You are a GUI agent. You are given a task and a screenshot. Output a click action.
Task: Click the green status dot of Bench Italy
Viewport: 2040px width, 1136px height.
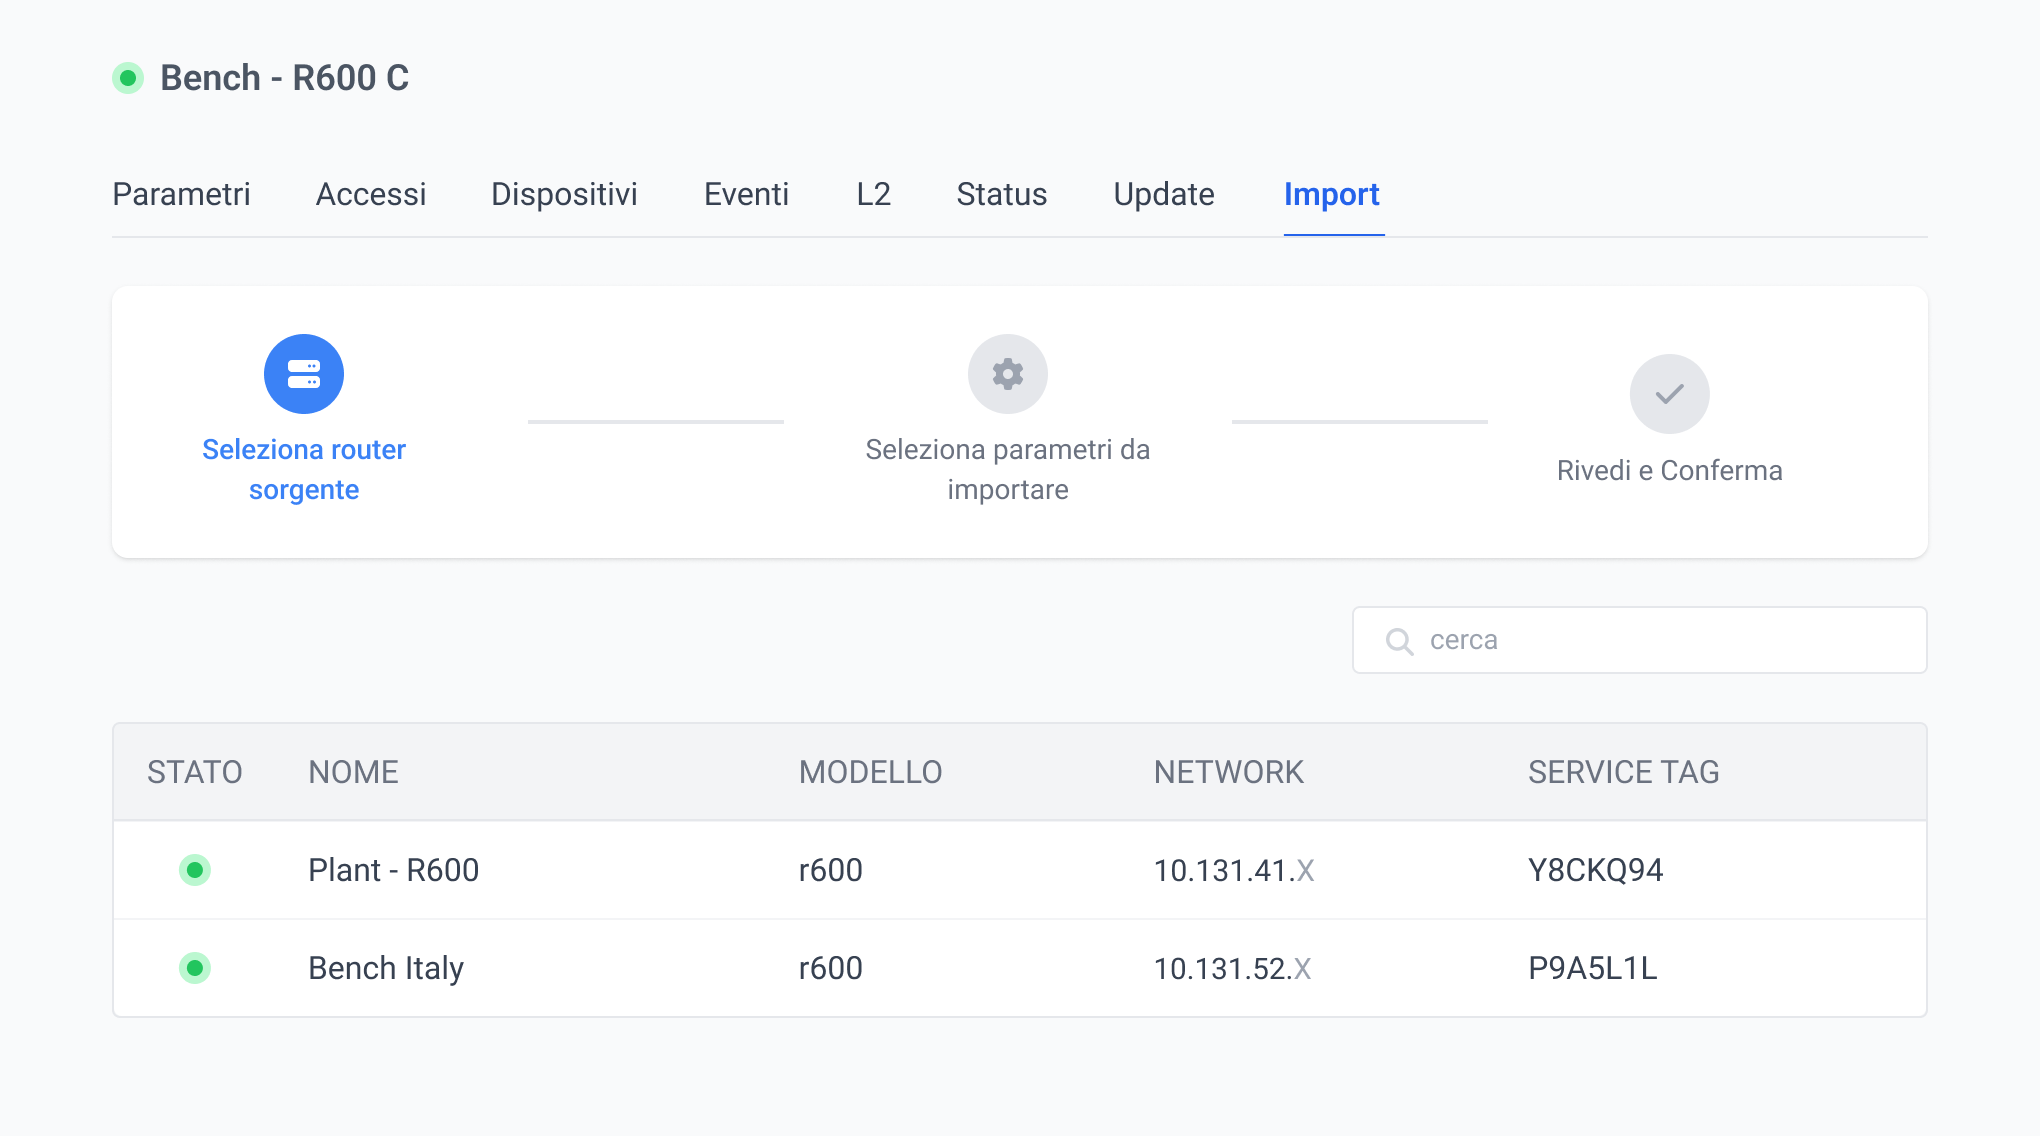pyautogui.click(x=195, y=968)
